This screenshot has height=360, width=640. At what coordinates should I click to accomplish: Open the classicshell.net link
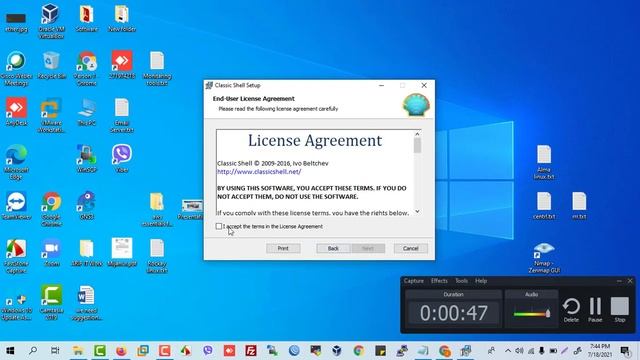[259, 172]
